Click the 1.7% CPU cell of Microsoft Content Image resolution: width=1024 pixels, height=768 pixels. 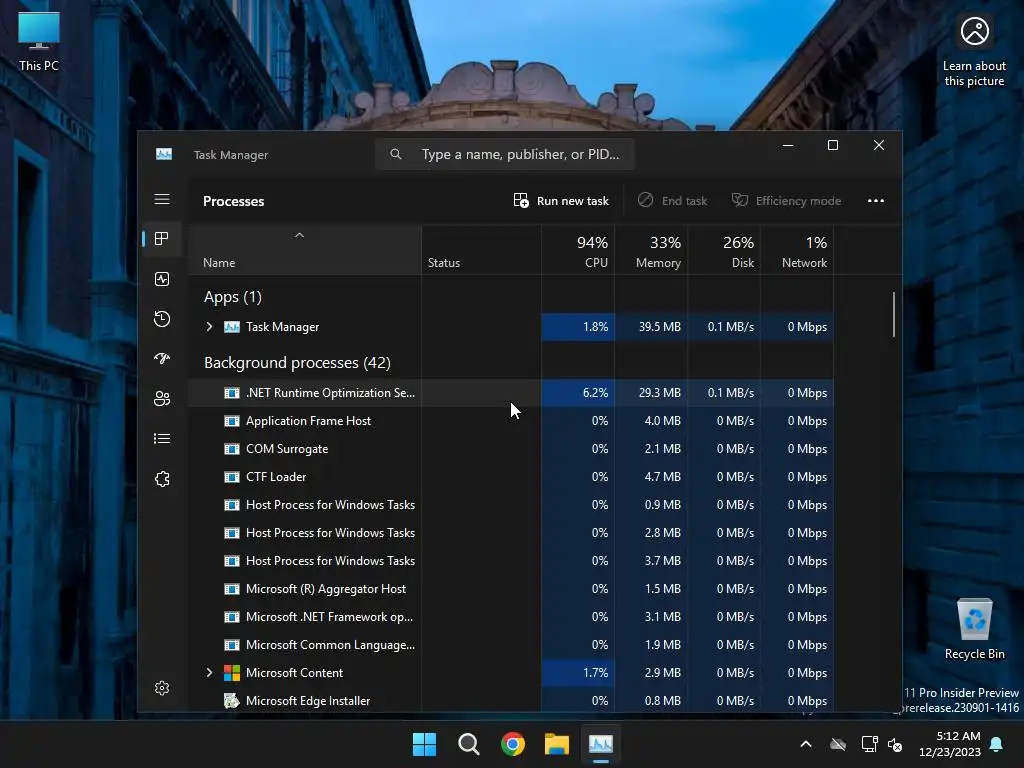point(578,673)
